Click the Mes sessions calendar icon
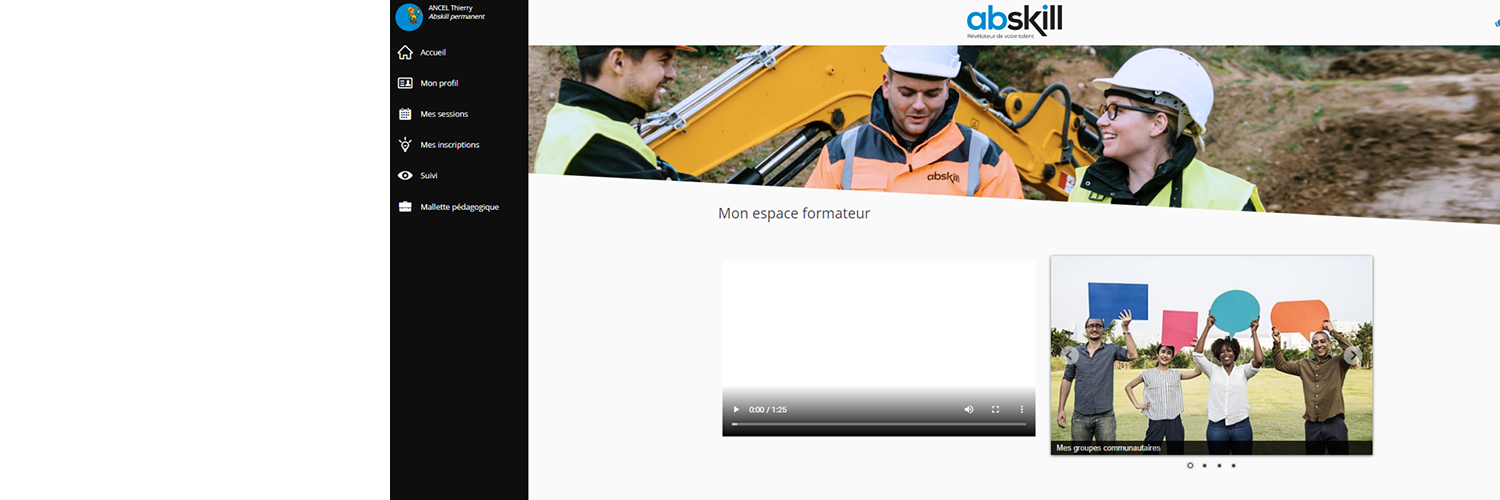Viewport: 1500px width, 500px height. pos(405,114)
